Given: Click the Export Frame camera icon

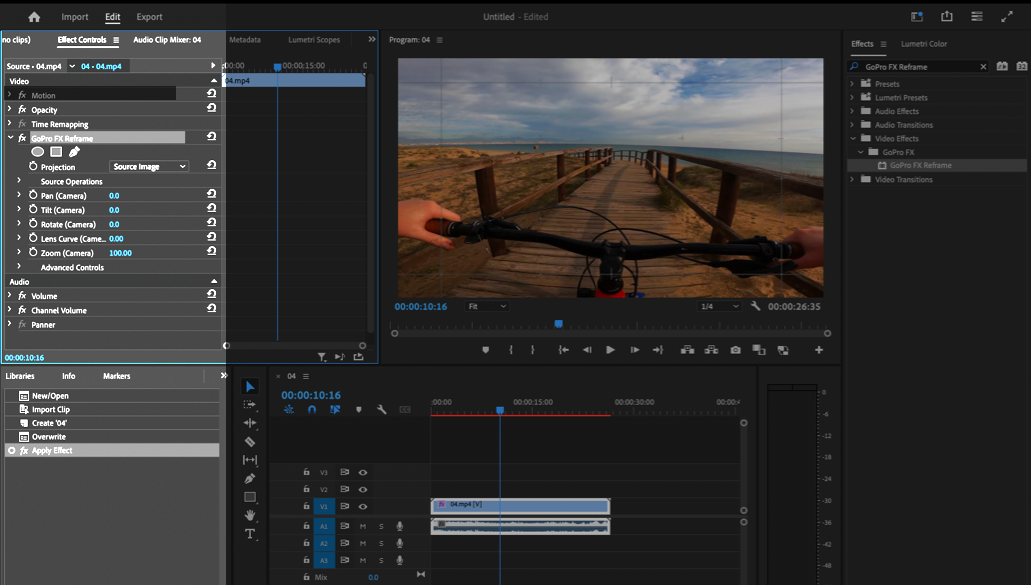Looking at the screenshot, I should [735, 350].
